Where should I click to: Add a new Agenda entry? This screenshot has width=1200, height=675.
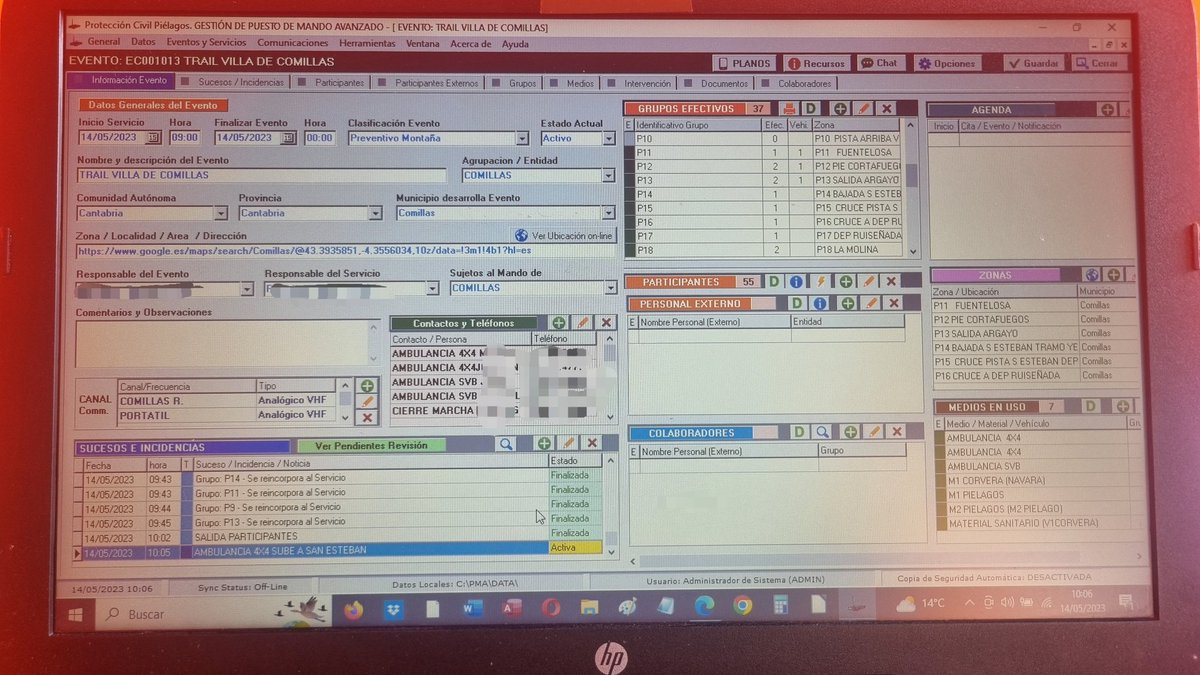[x=1108, y=109]
